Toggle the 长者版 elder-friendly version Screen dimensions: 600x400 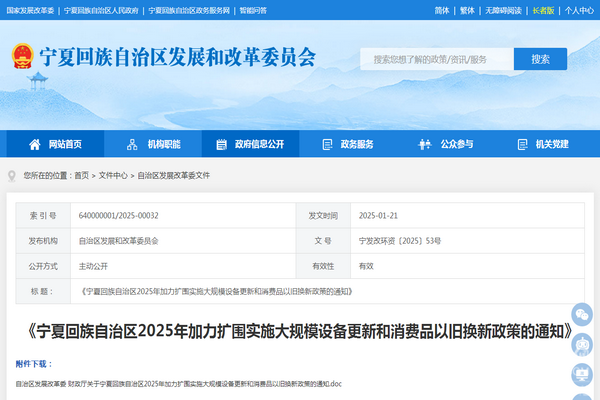pos(542,9)
